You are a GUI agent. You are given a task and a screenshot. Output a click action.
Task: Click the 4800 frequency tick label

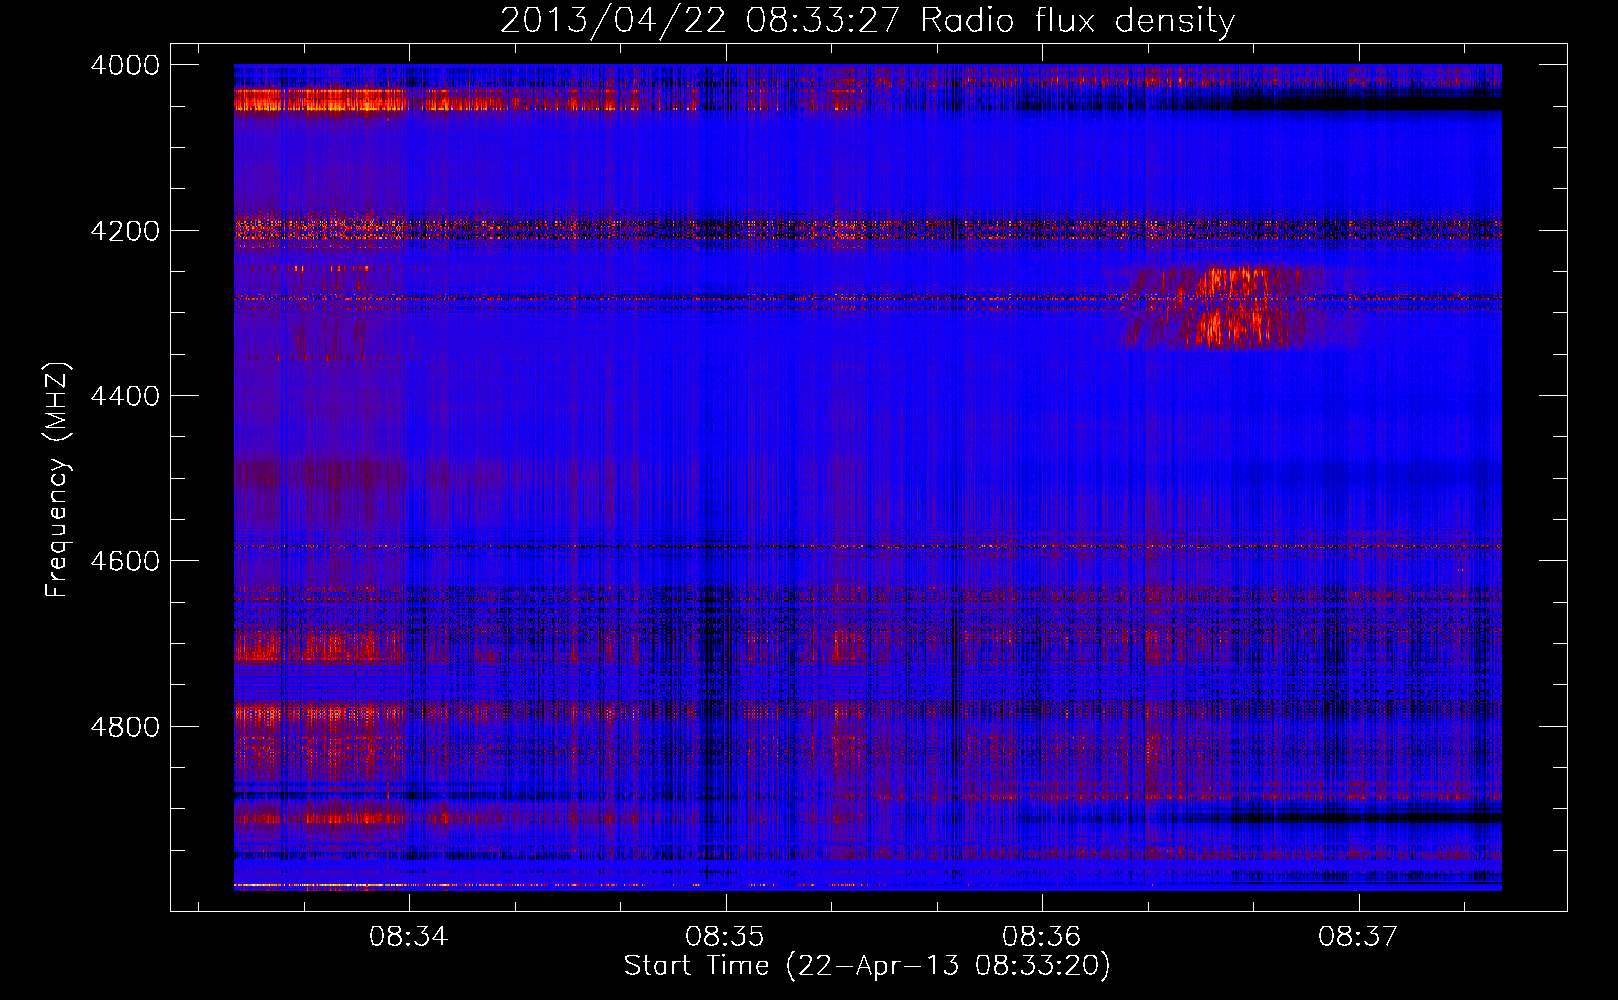(x=125, y=727)
